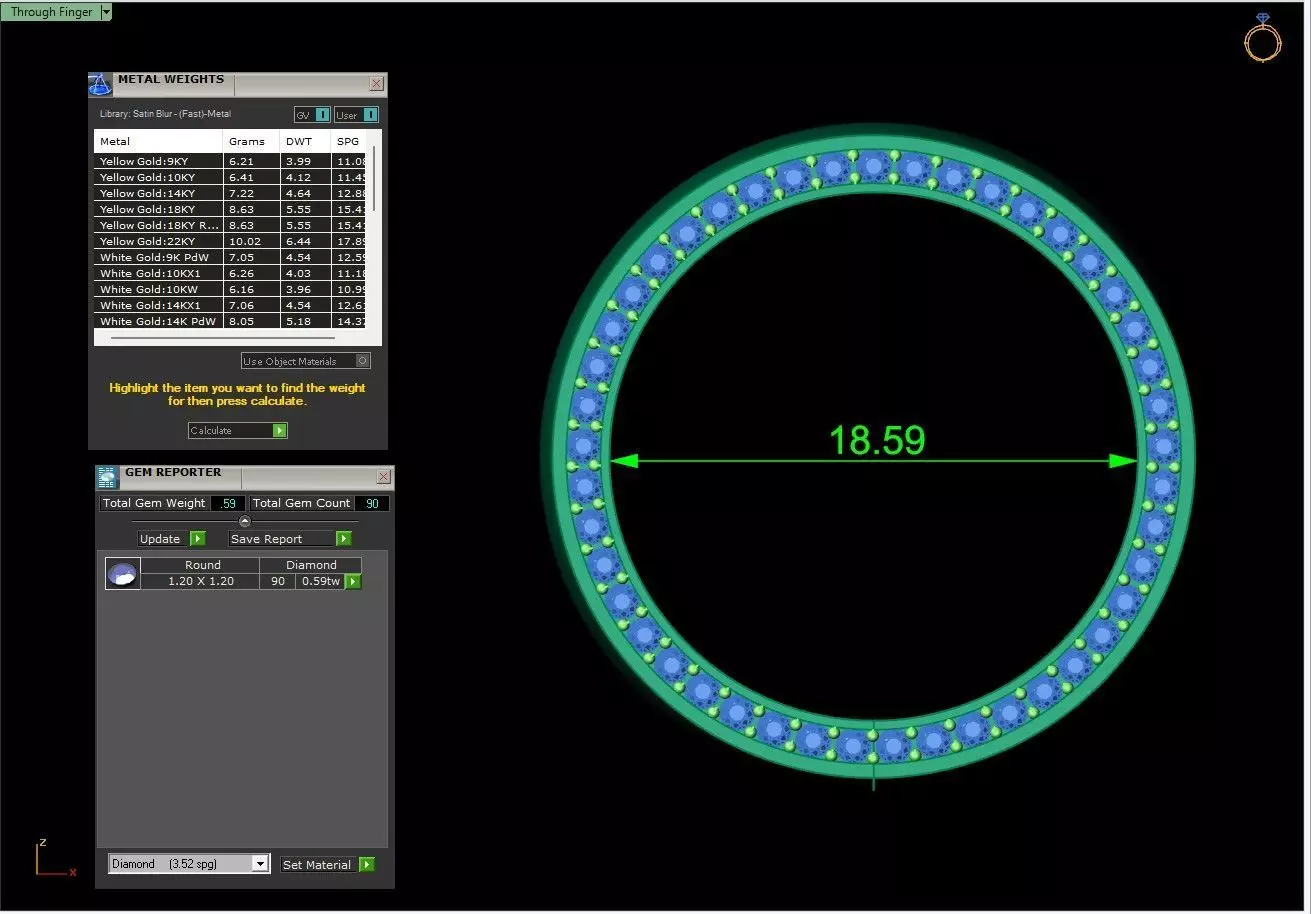Select the White Gold:14K PdW row
The width and height of the screenshot is (1311, 914).
pyautogui.click(x=231, y=321)
